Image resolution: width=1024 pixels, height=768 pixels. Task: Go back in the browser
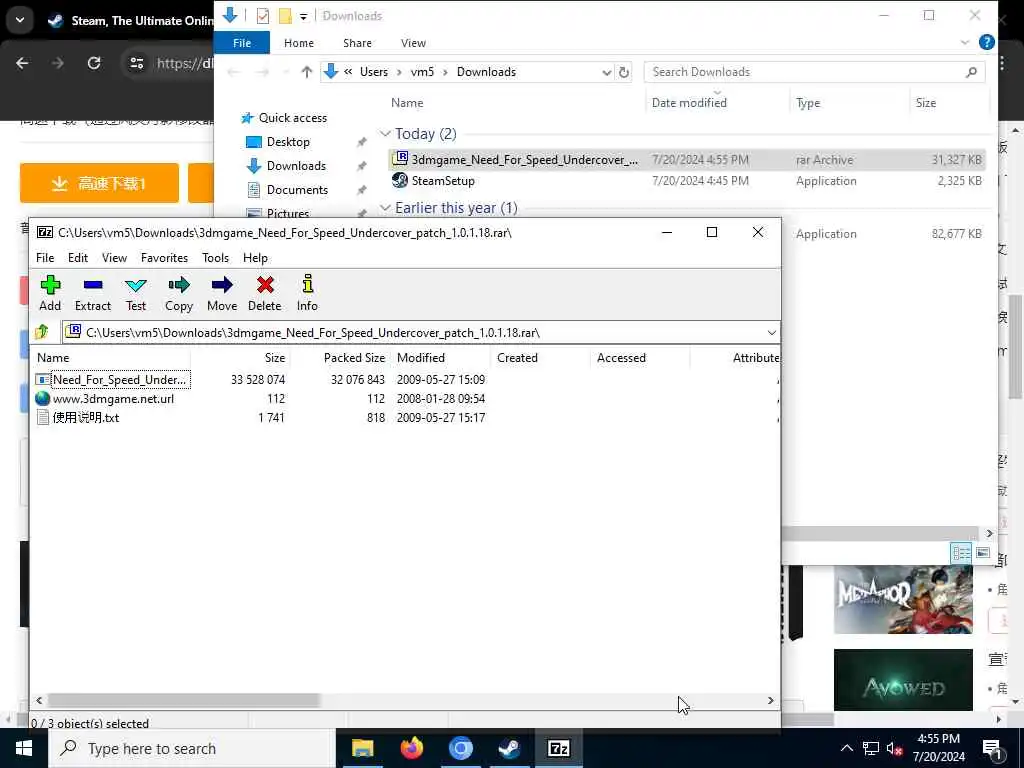22,63
